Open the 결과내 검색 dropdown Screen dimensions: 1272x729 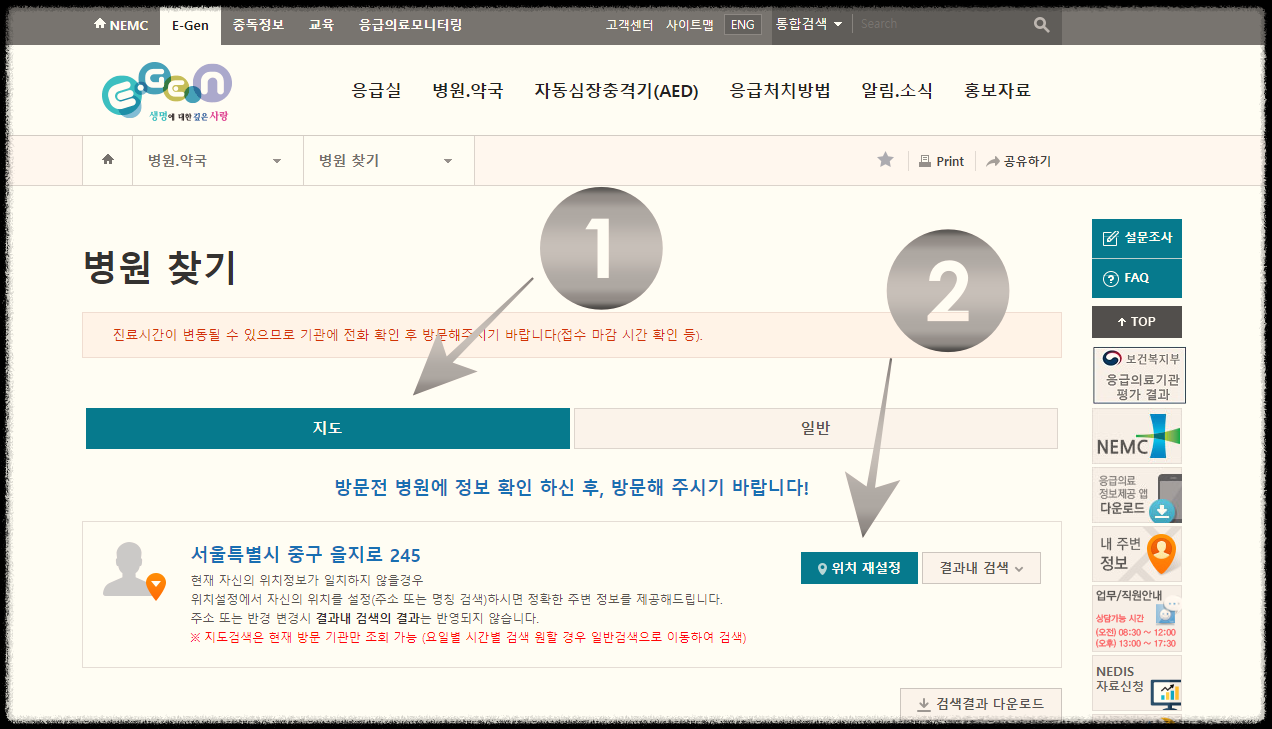click(x=981, y=567)
